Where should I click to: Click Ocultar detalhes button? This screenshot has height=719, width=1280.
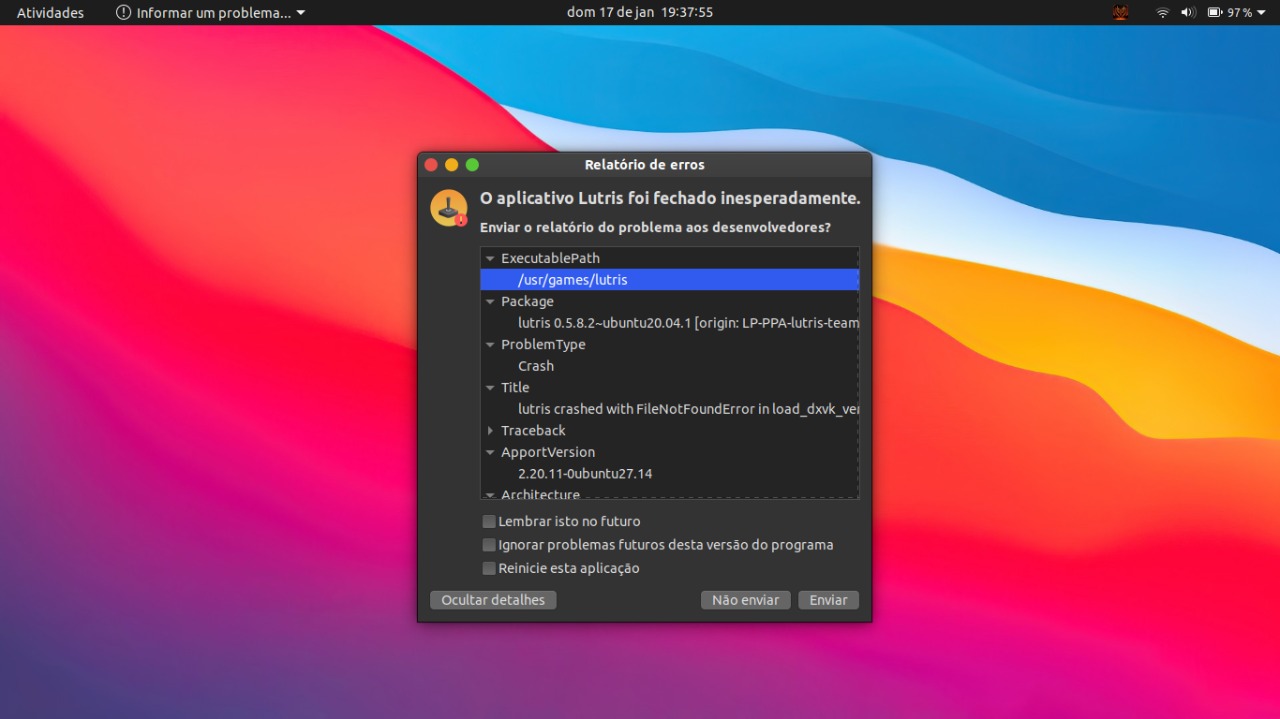tap(493, 600)
